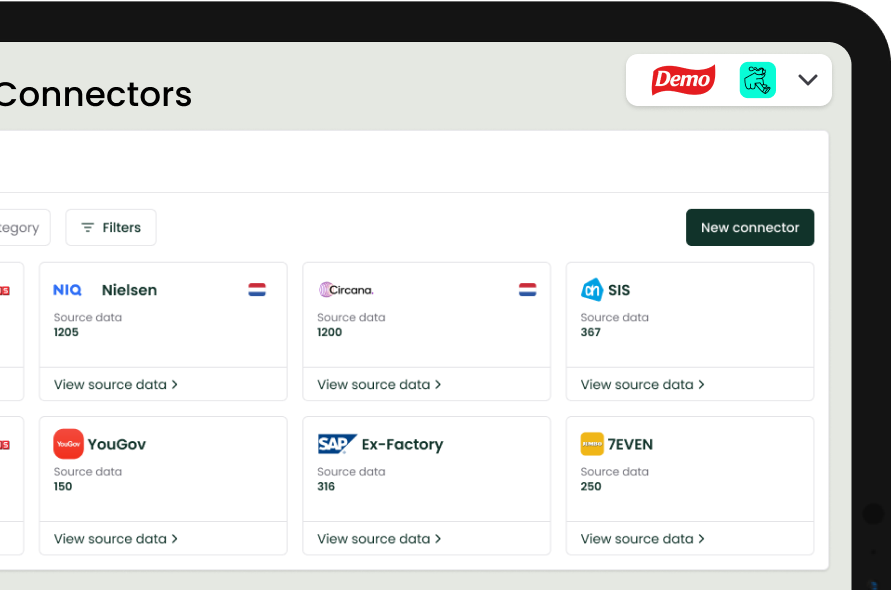892x590 pixels.
Task: Click the YouGov card title
Action: point(117,444)
